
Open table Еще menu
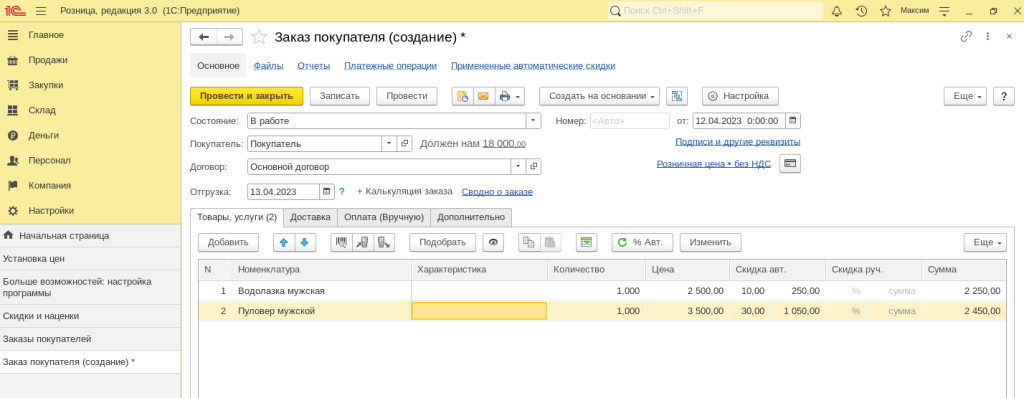tap(985, 242)
